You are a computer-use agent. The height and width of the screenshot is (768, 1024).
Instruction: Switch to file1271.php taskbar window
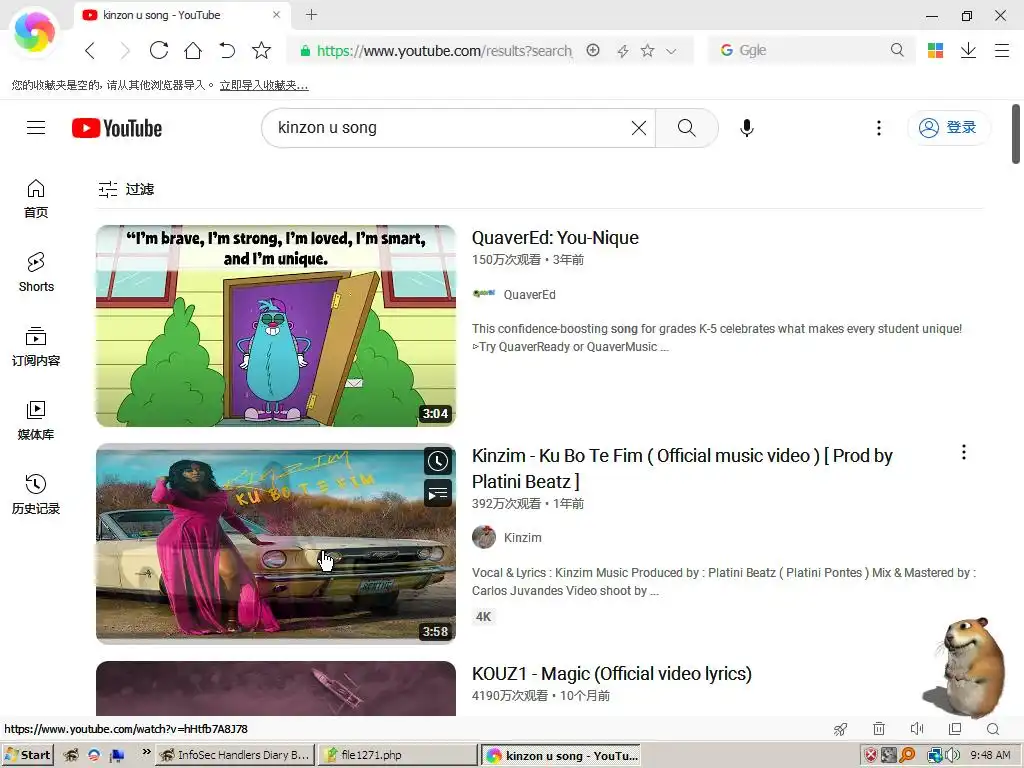[x=398, y=755]
